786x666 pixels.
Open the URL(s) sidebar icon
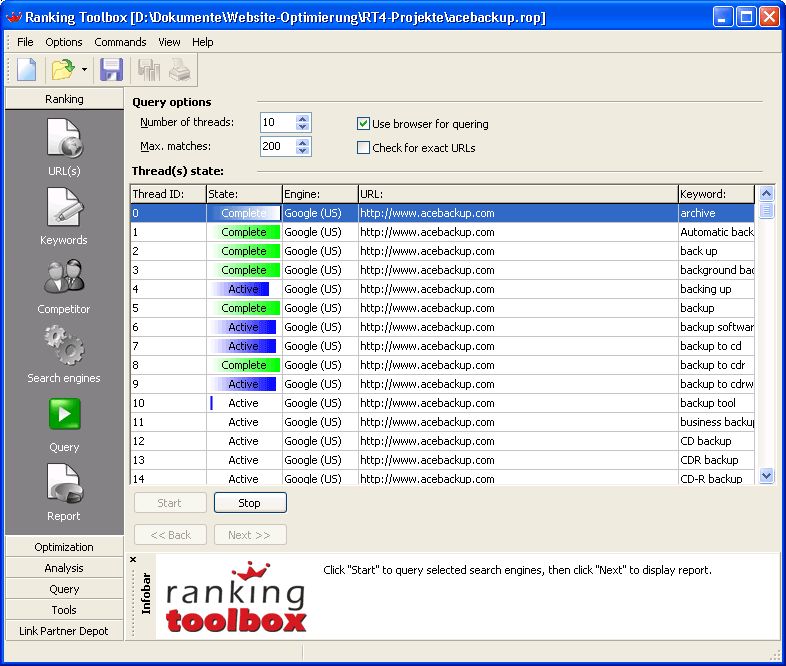pos(64,139)
